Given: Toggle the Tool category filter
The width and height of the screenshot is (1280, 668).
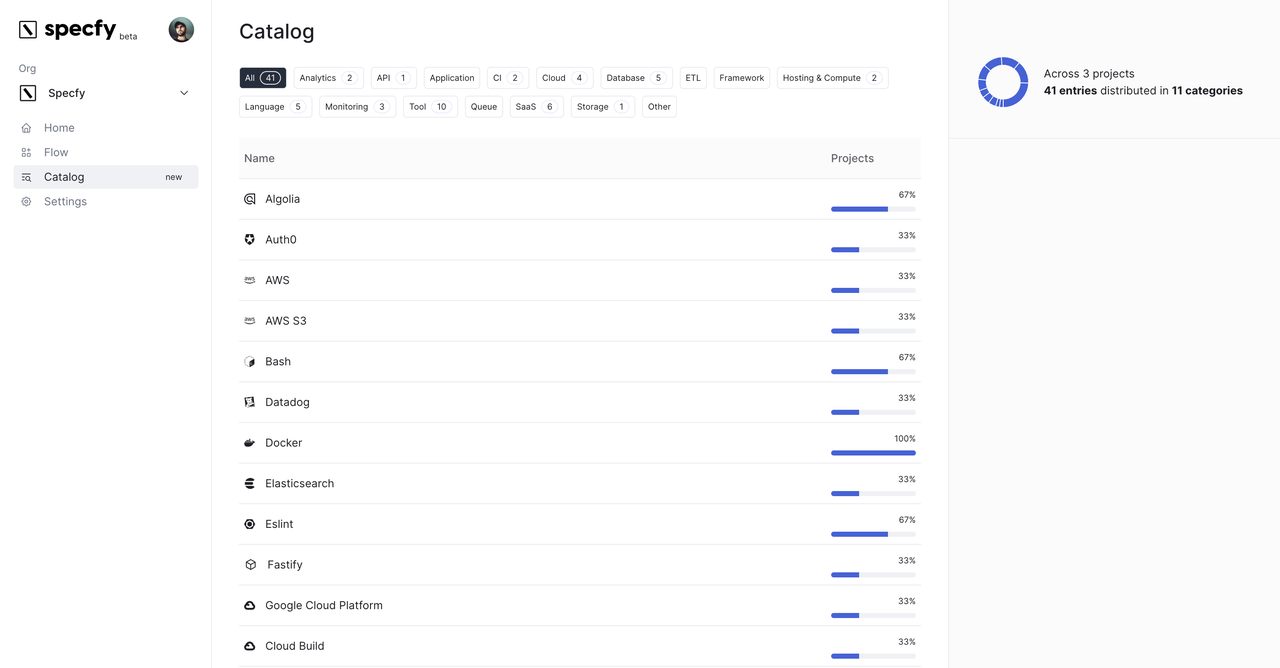Looking at the screenshot, I should pos(430,107).
